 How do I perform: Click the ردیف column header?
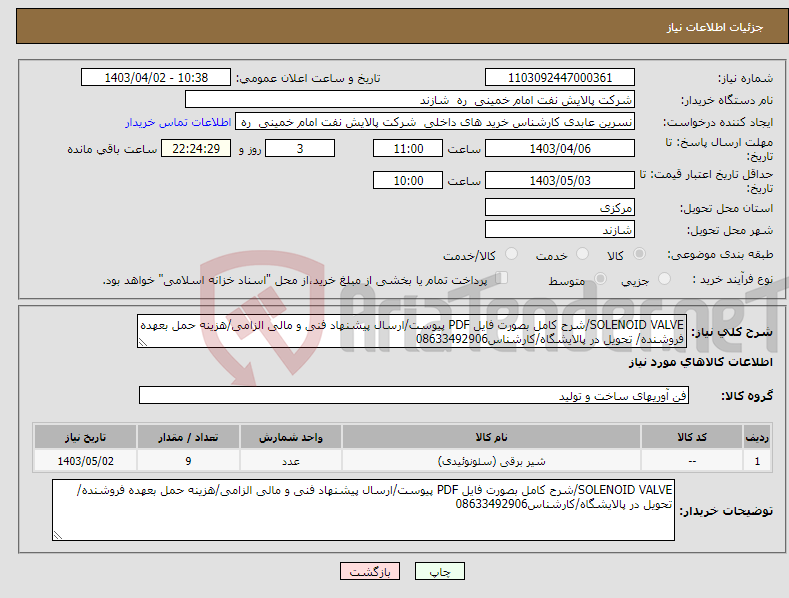[x=757, y=437]
